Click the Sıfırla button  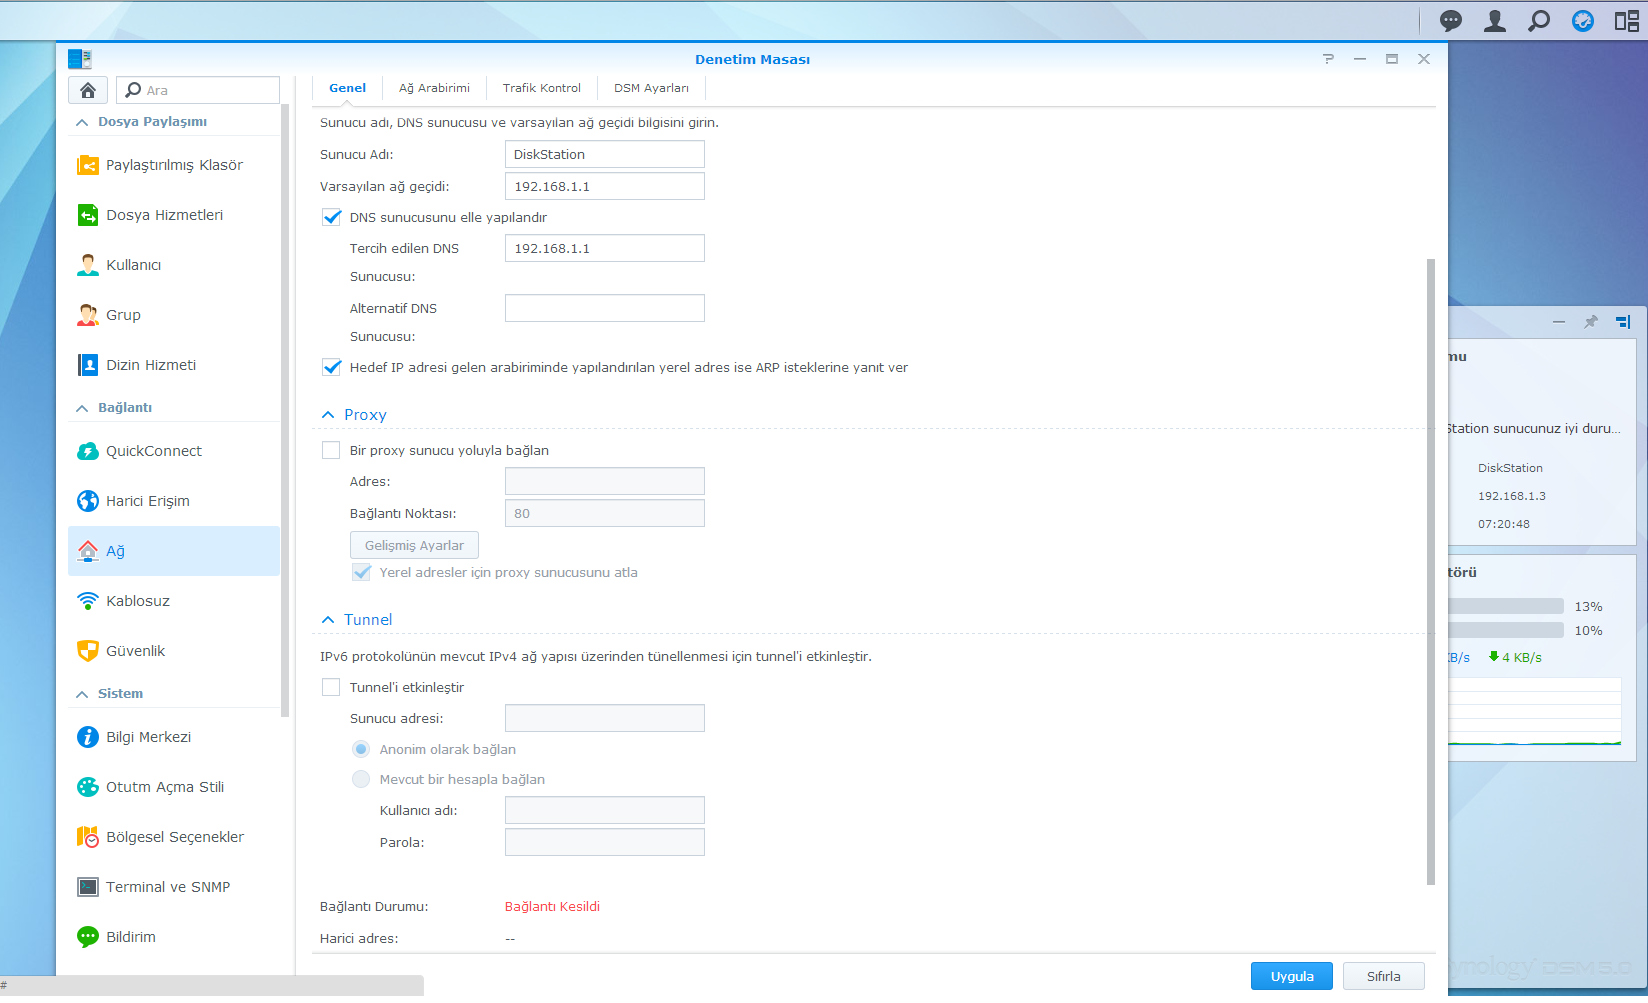click(x=1383, y=976)
